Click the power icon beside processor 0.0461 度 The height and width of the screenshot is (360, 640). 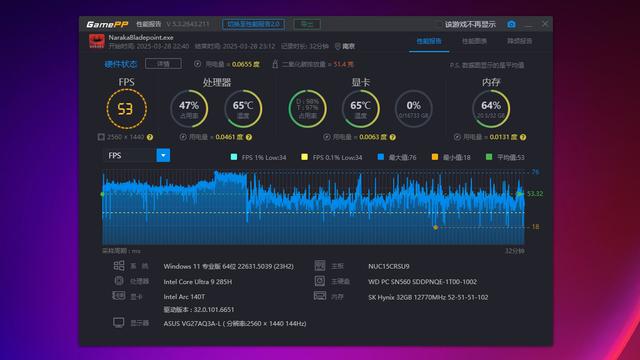pyautogui.click(x=183, y=137)
